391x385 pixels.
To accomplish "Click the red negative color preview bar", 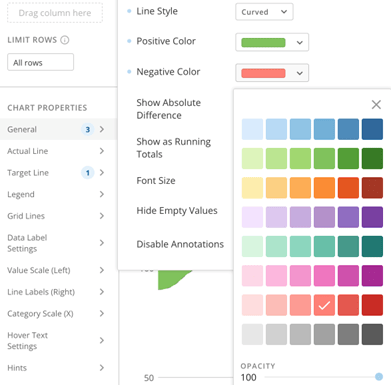I will pyautogui.click(x=263, y=73).
